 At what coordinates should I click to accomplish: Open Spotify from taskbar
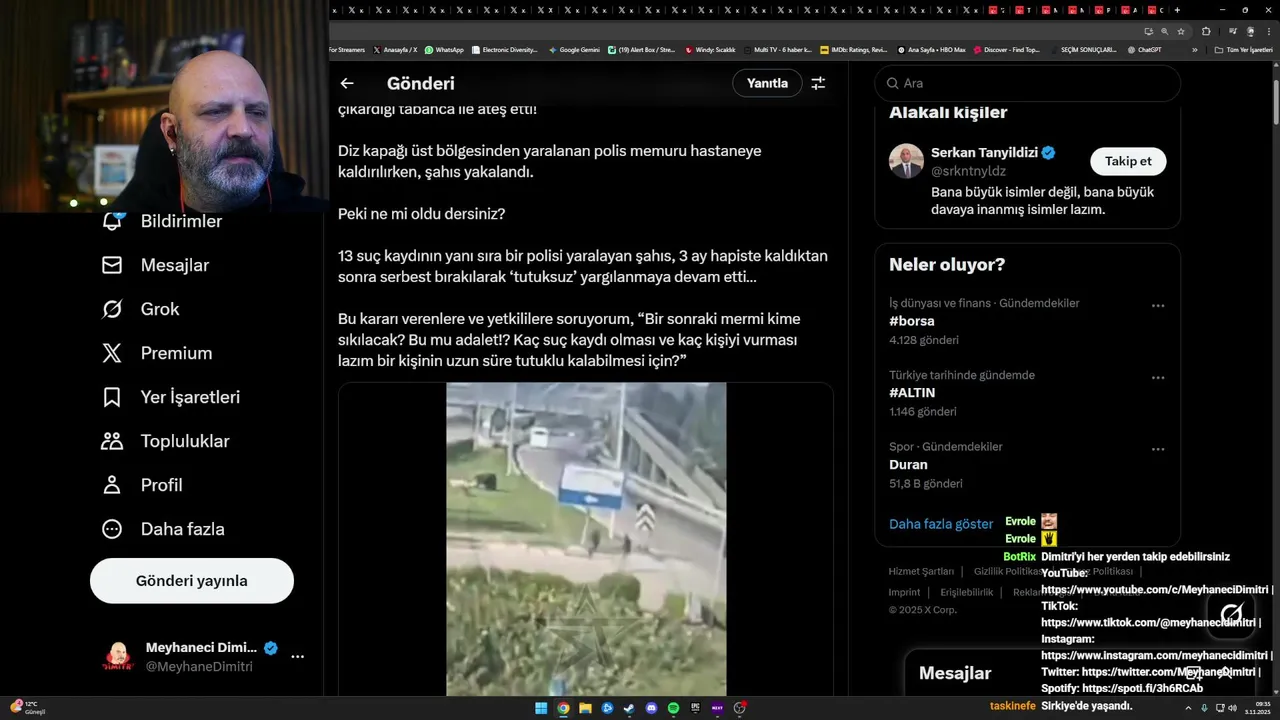pyautogui.click(x=673, y=708)
